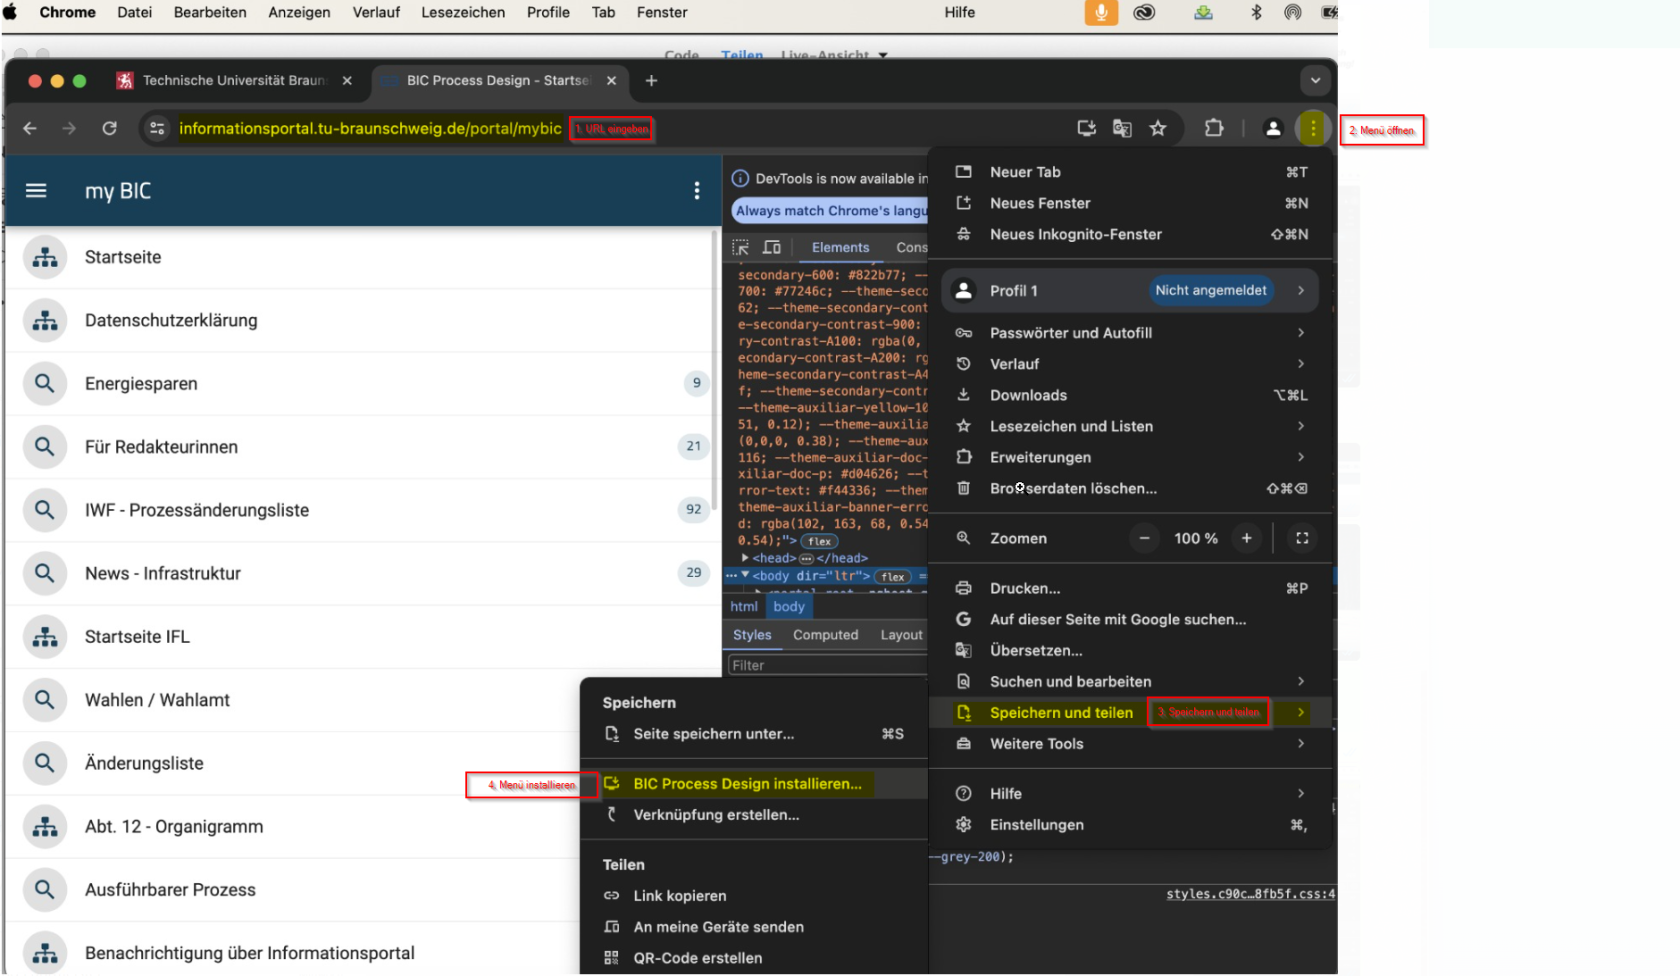Open Downloads from Chrome menu

coord(1131,395)
